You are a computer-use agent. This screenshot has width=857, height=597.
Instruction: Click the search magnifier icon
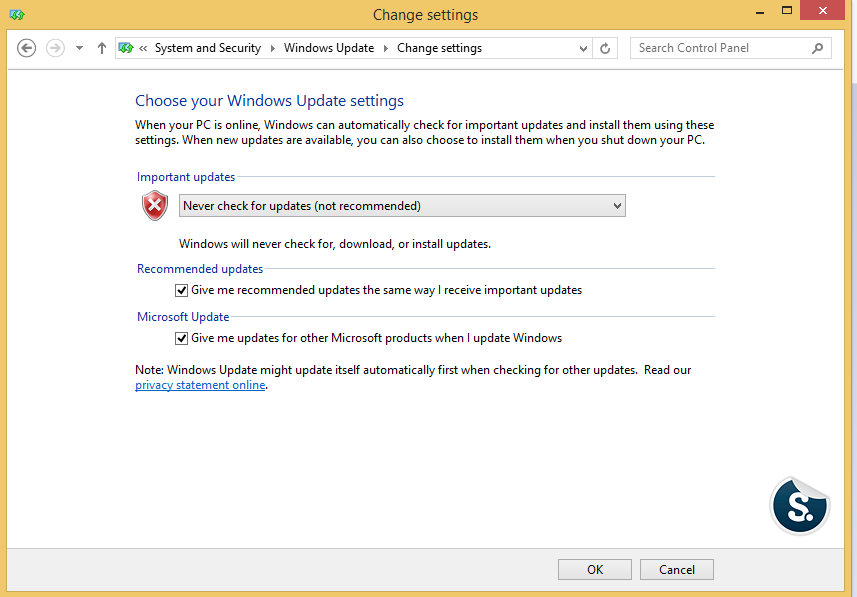(x=818, y=48)
